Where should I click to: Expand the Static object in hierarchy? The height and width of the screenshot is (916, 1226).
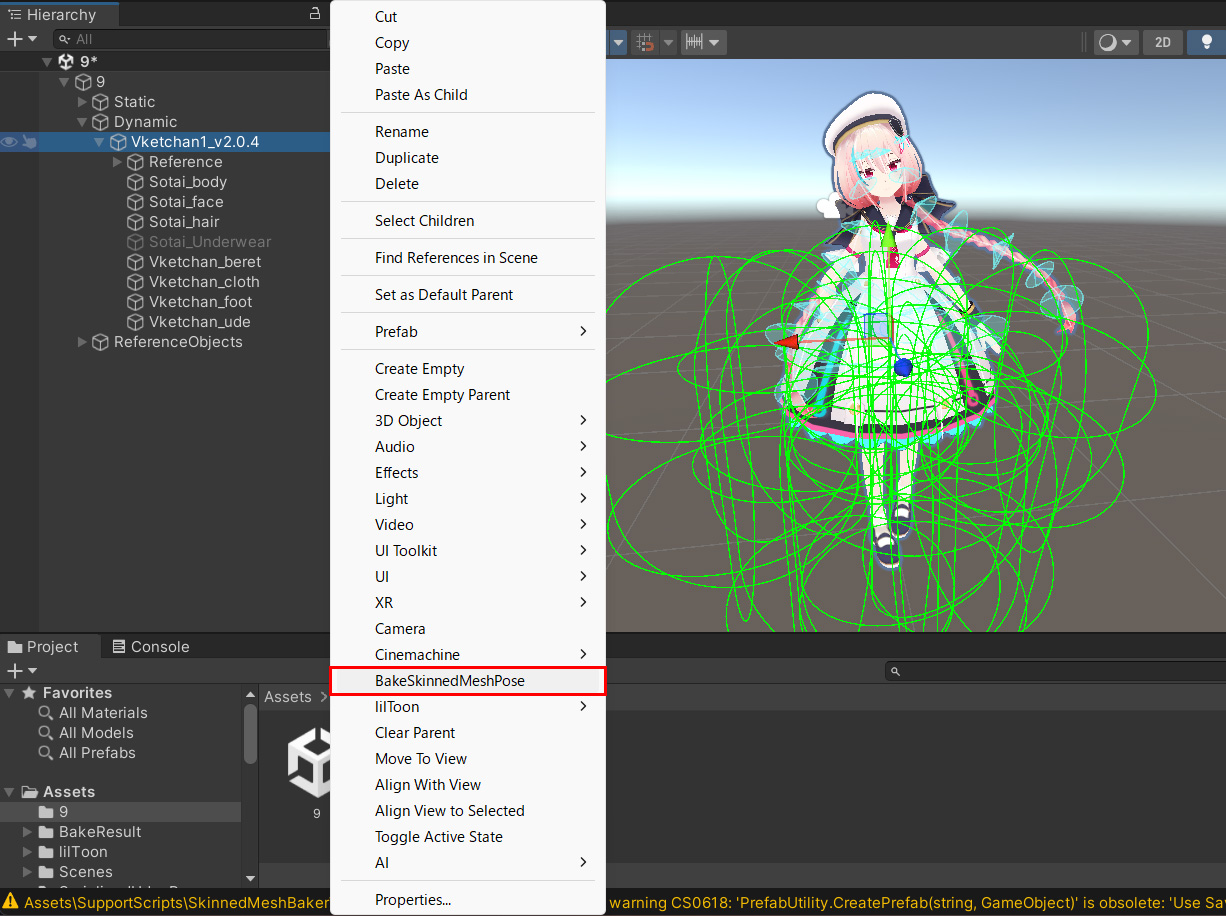(x=83, y=102)
